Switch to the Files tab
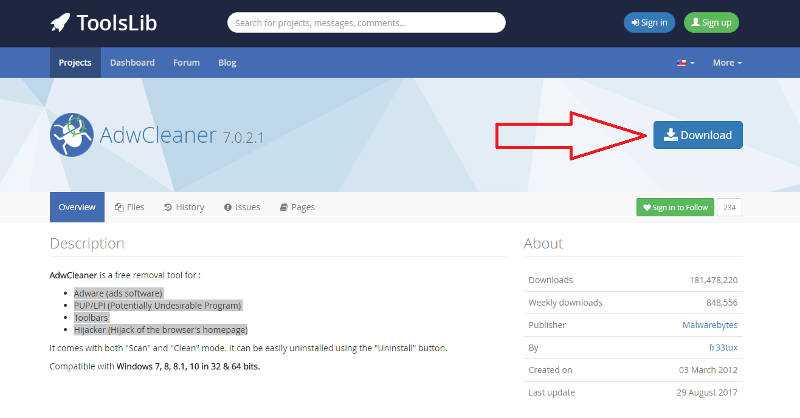800x418 pixels. [130, 207]
